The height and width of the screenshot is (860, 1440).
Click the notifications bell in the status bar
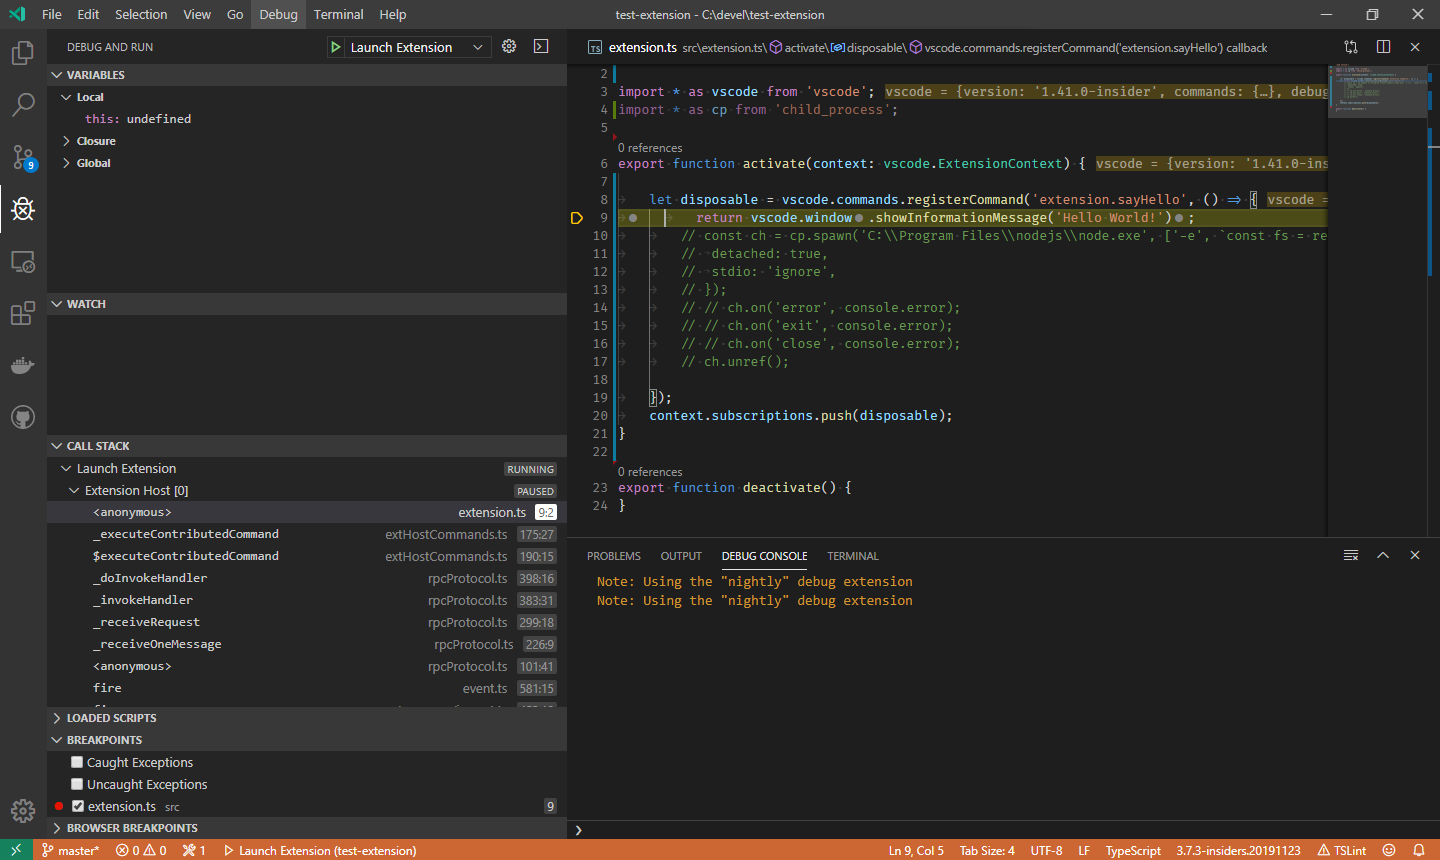[1418, 850]
